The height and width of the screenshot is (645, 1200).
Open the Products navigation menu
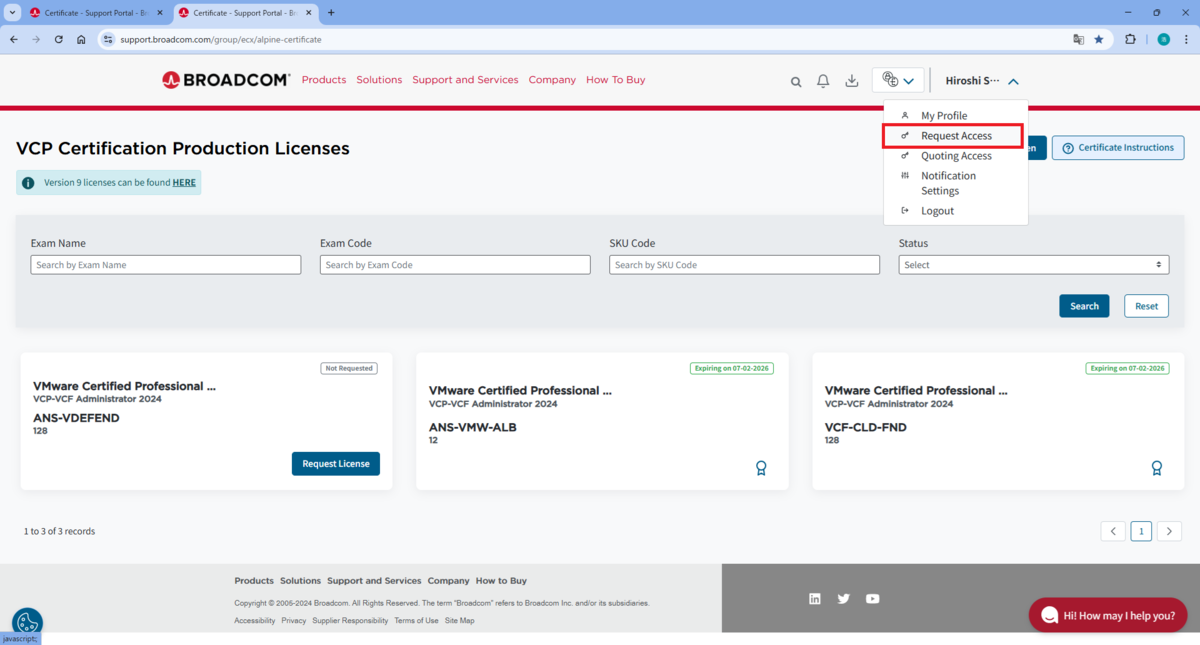point(324,80)
